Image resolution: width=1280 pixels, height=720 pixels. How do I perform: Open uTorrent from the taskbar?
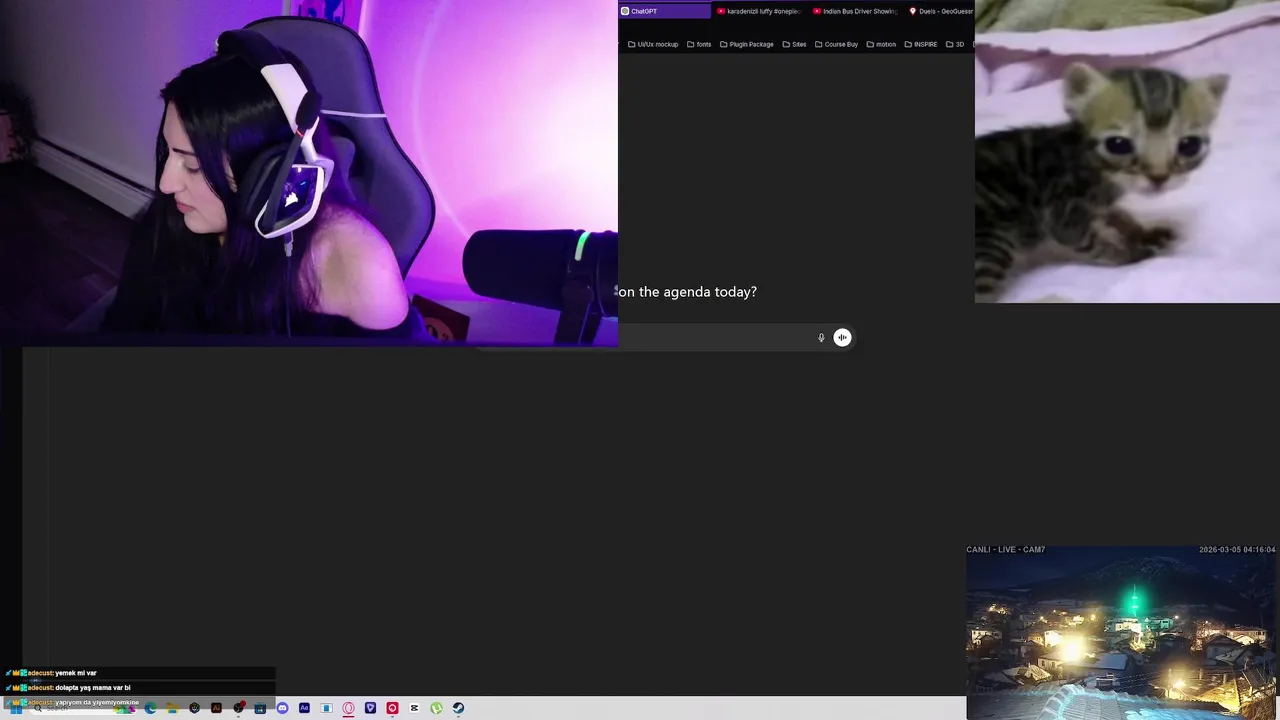(x=436, y=708)
